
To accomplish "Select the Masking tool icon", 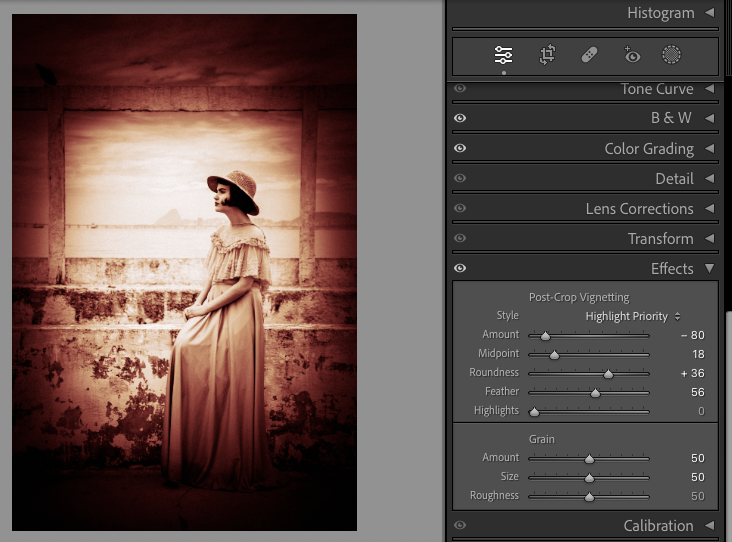I will coord(672,56).
